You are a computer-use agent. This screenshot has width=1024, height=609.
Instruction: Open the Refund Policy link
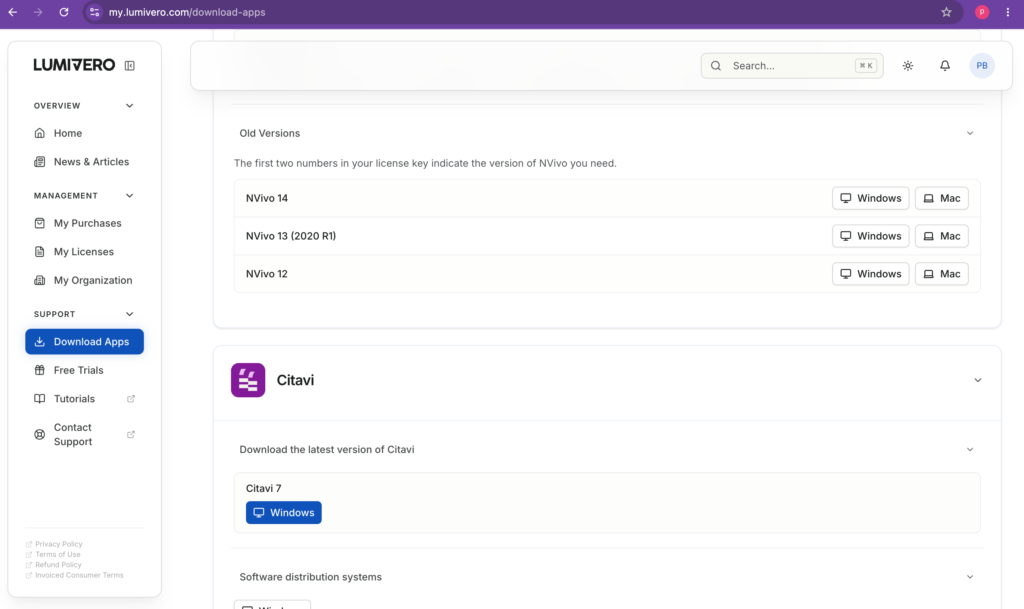coord(58,565)
